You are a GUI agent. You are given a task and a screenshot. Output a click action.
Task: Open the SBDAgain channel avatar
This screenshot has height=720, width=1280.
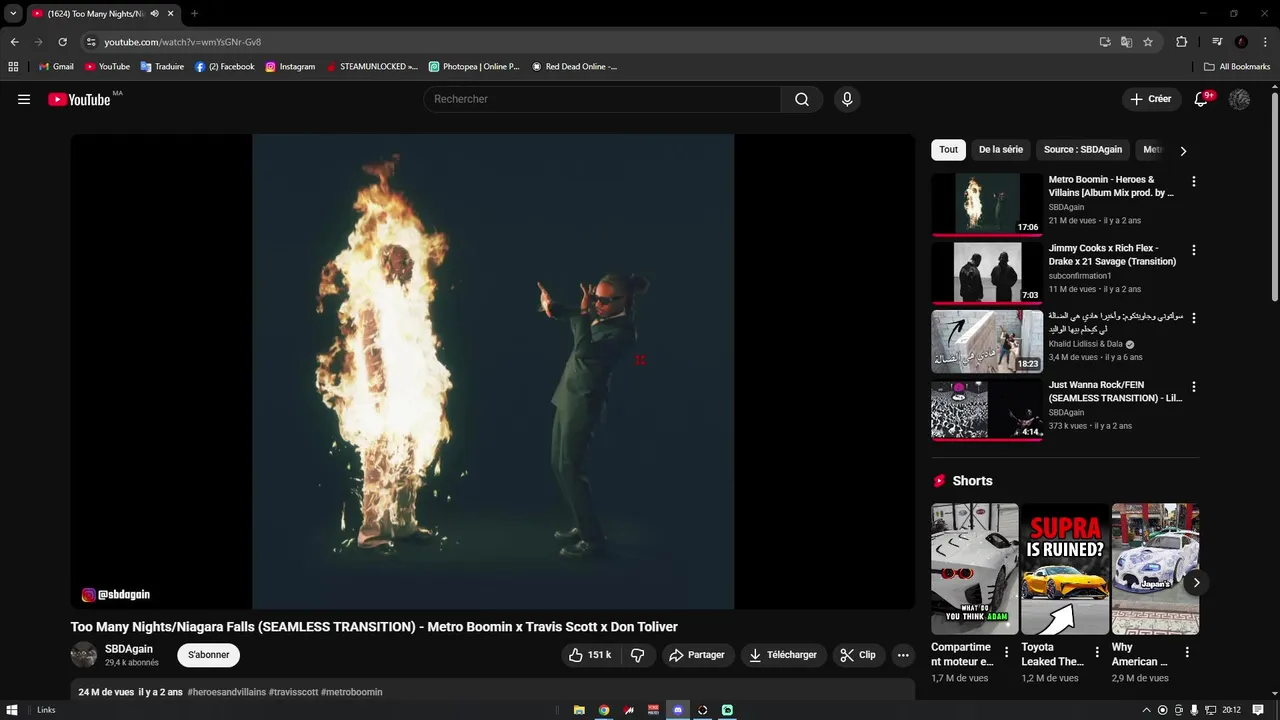tap(84, 655)
